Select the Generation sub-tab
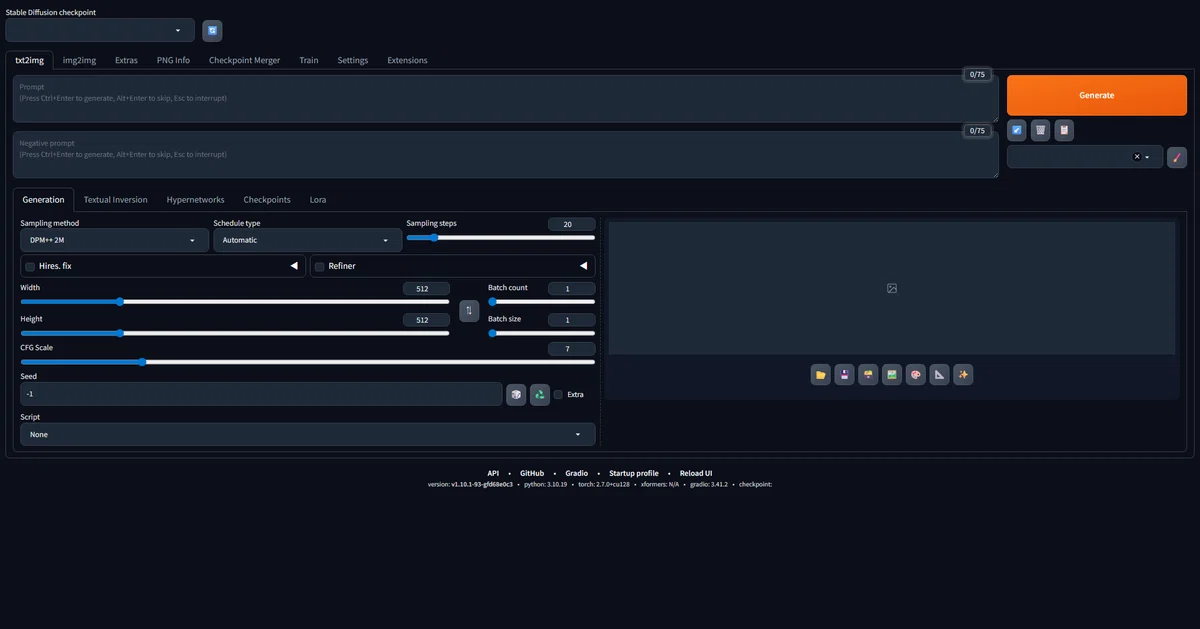The height and width of the screenshot is (629, 1200). click(x=43, y=199)
